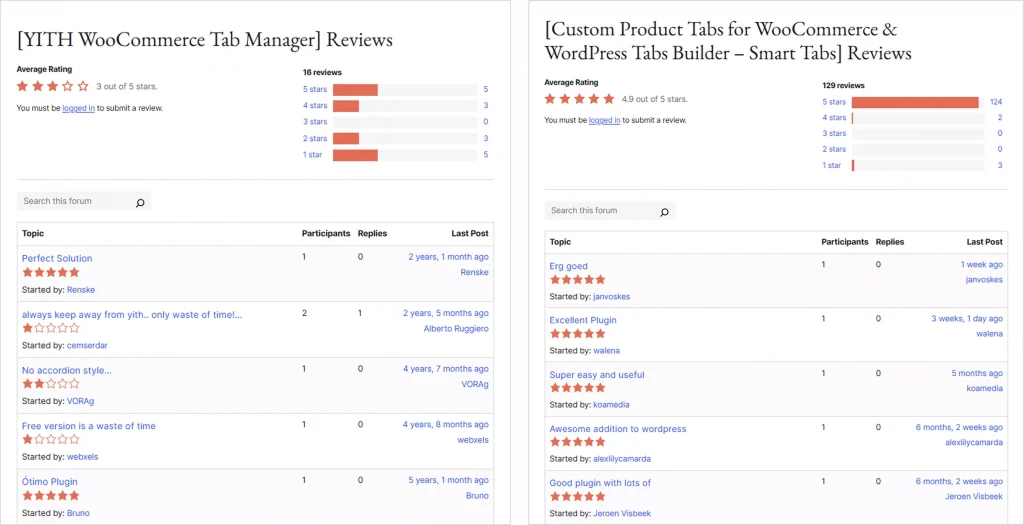Open author profile link 'janvoskes' under Started by
Image resolution: width=1024 pixels, height=525 pixels.
point(612,297)
